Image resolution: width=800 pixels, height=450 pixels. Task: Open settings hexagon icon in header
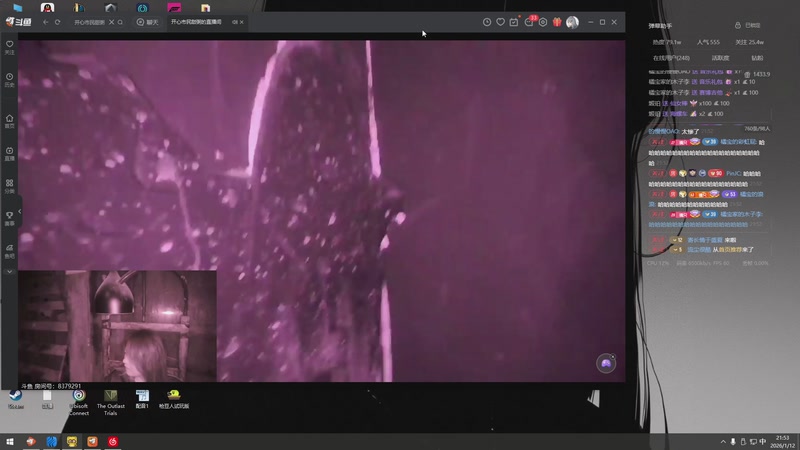pos(543,22)
